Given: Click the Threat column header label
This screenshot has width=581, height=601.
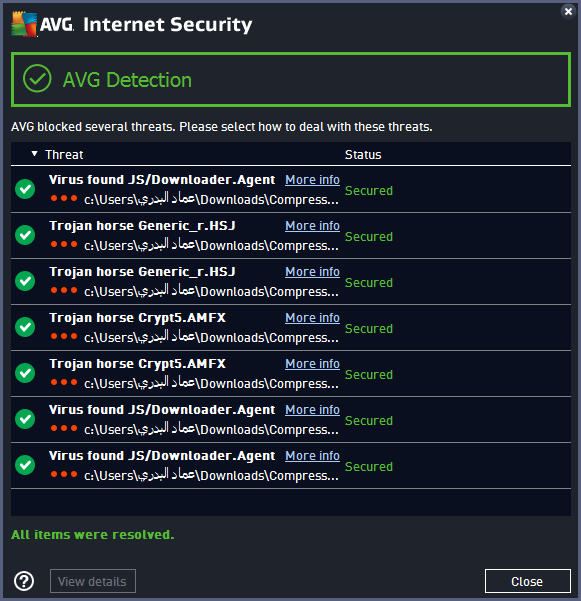Looking at the screenshot, I should tap(64, 154).
